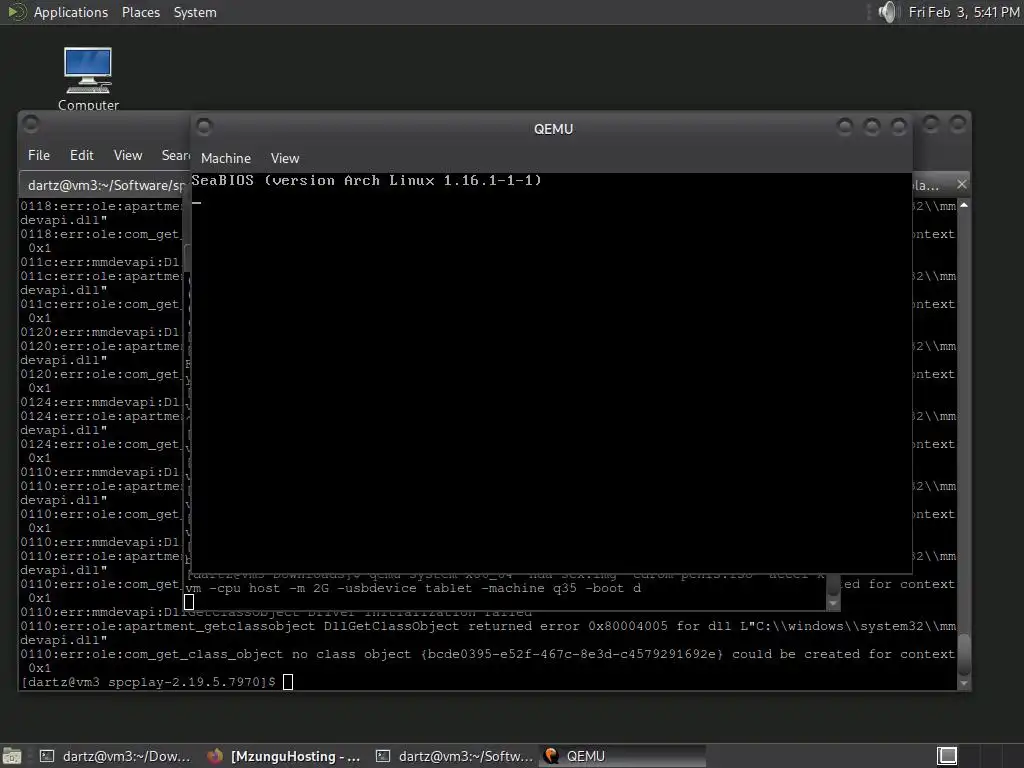The height and width of the screenshot is (768, 1024).
Task: Click the QEMU window menu button at left of title
Action: (204, 127)
